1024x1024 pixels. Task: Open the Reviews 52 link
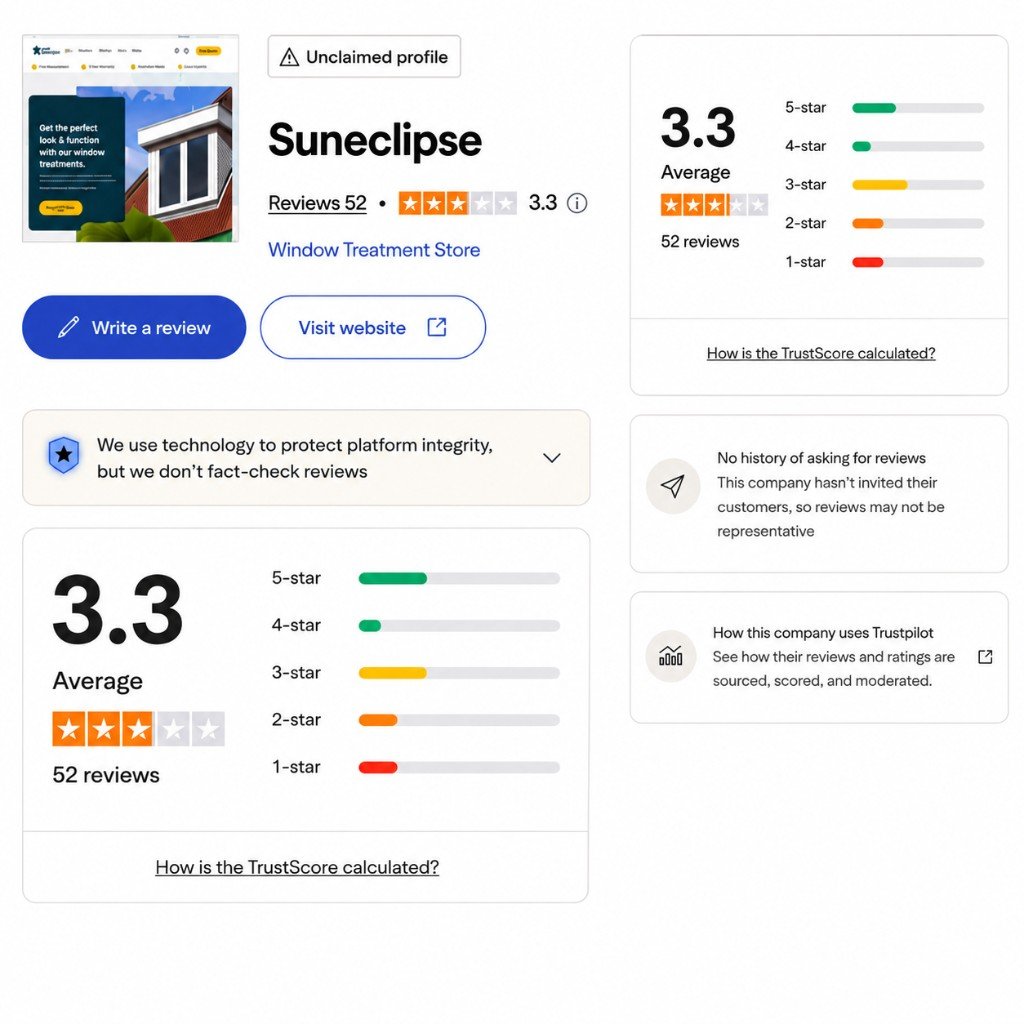[x=317, y=203]
